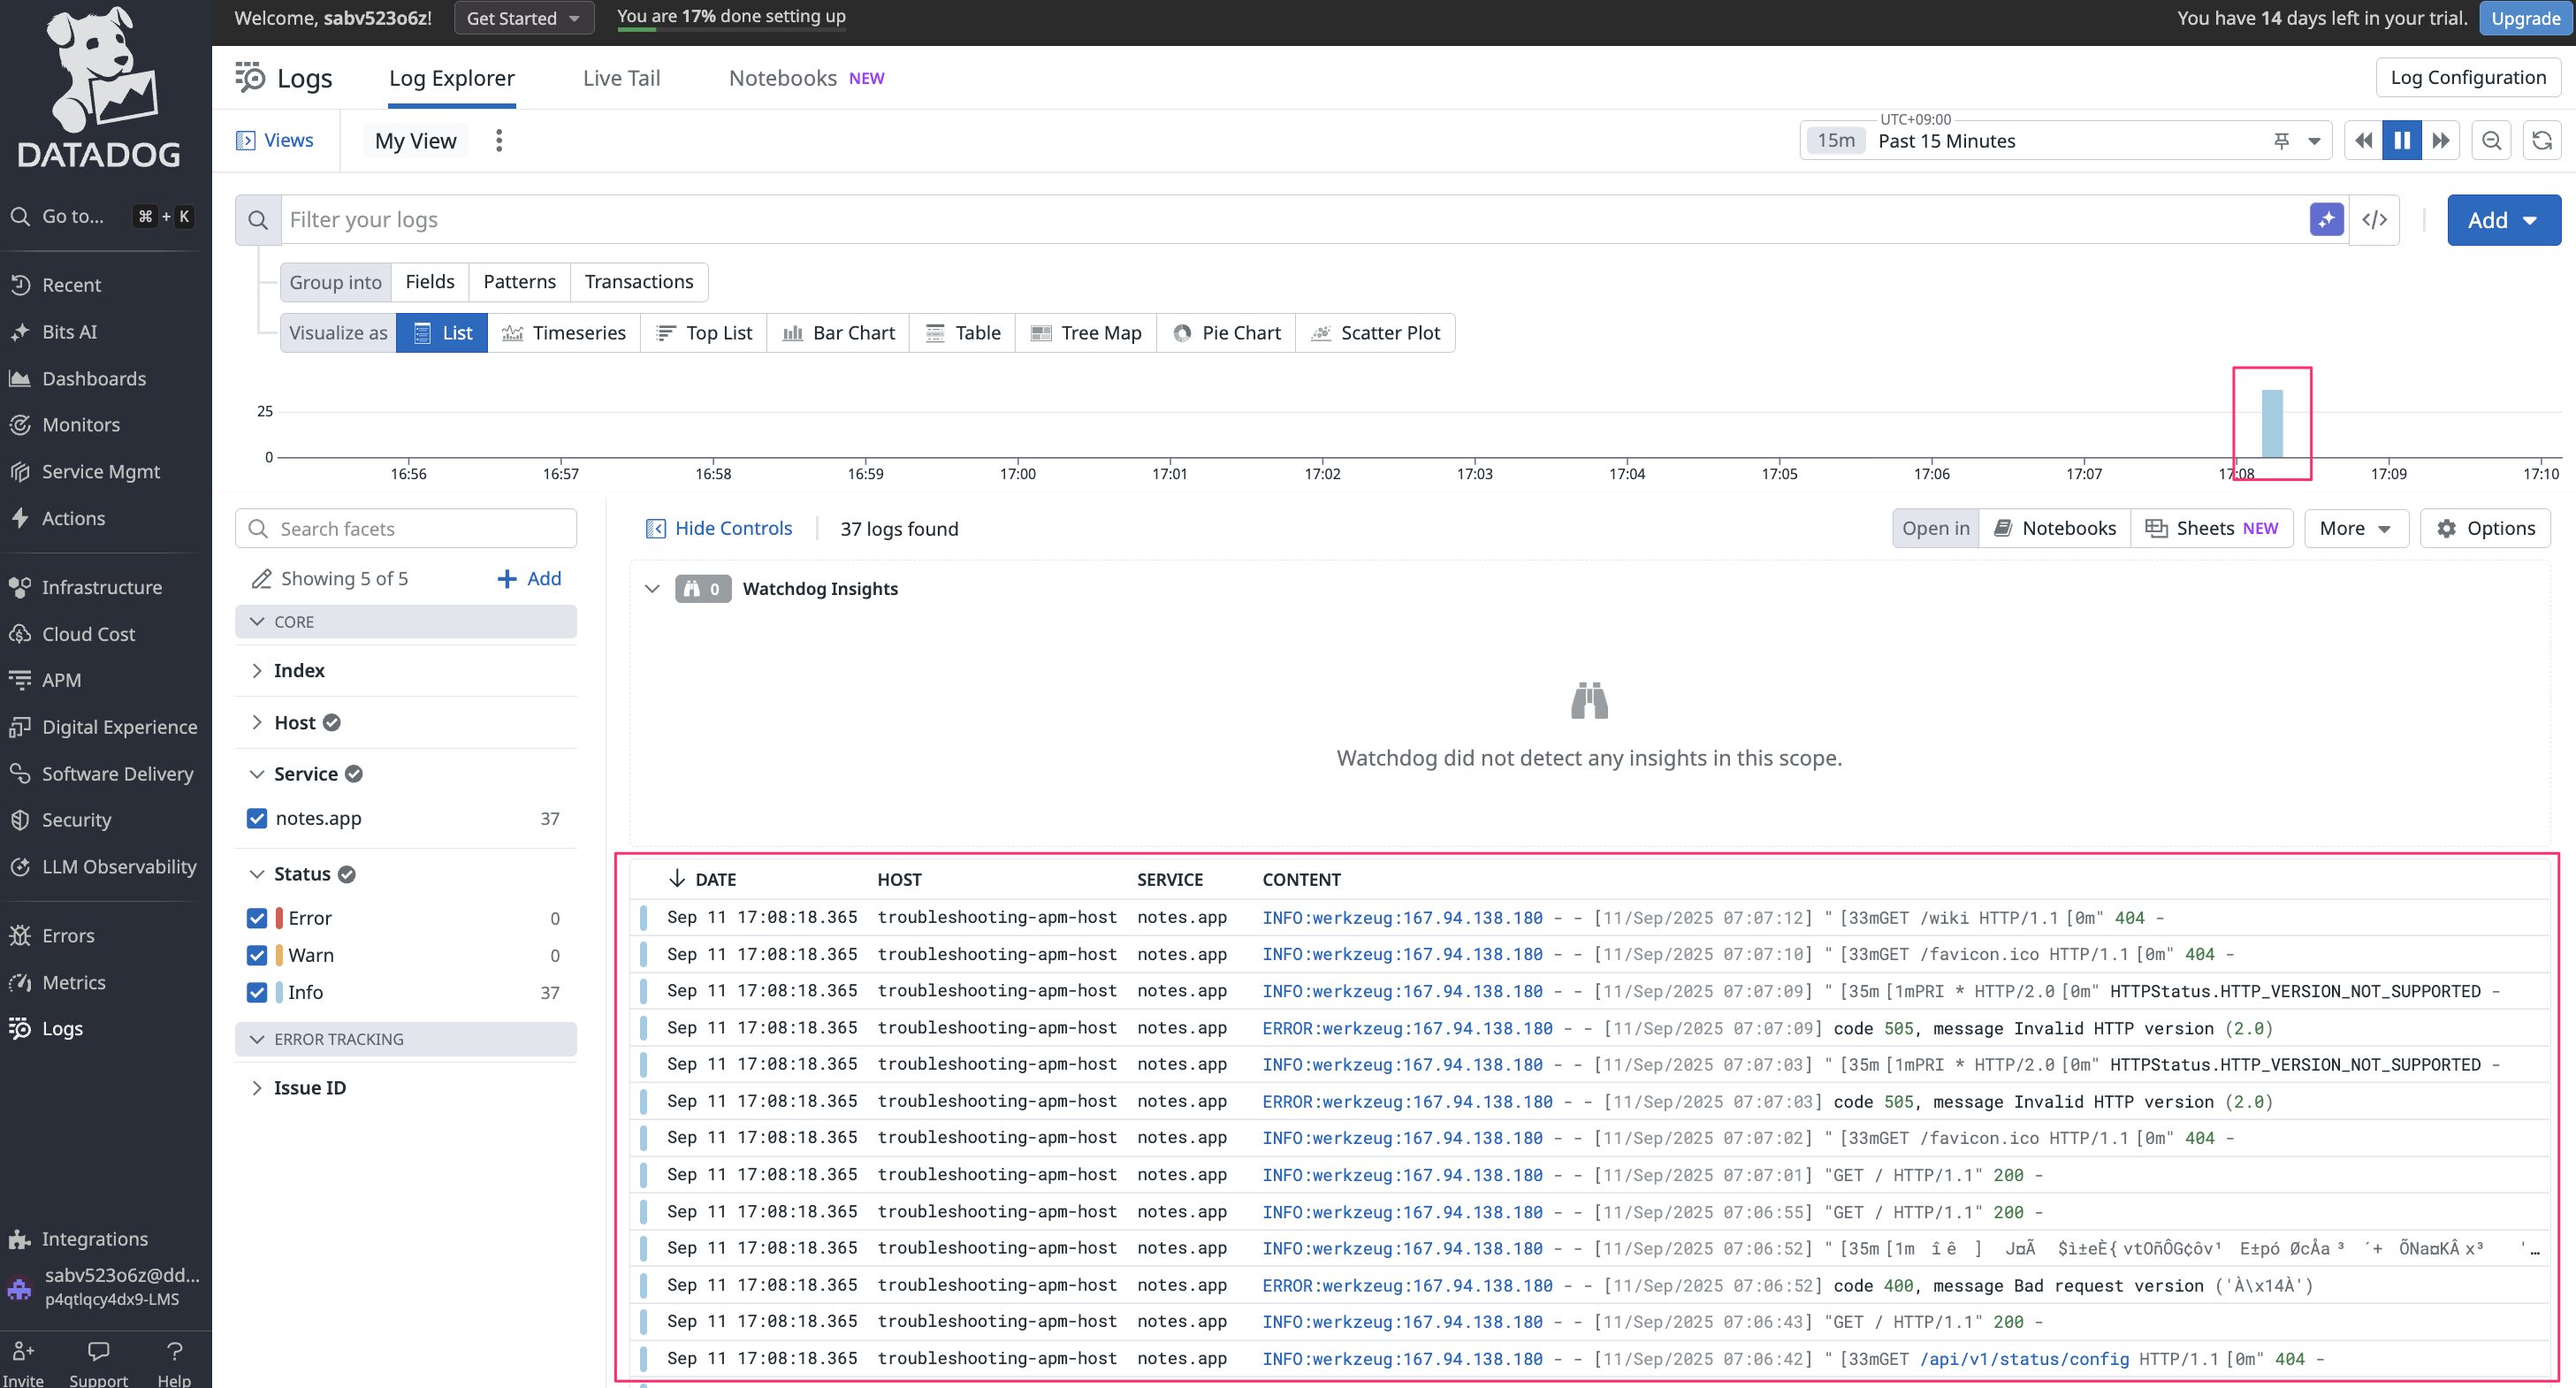2576x1388 pixels.
Task: Group logs into Transactions
Action: pos(638,282)
